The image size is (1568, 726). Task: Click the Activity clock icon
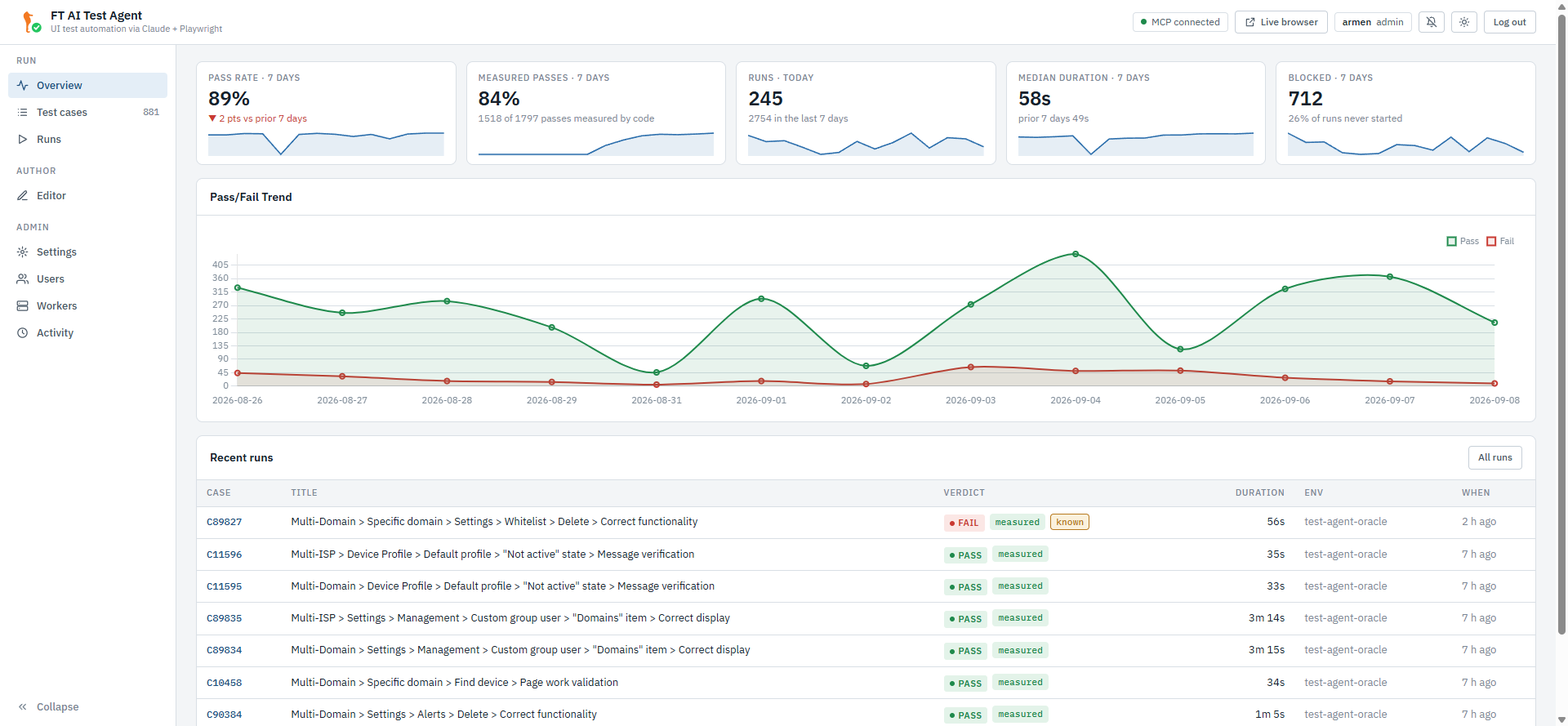tap(23, 333)
